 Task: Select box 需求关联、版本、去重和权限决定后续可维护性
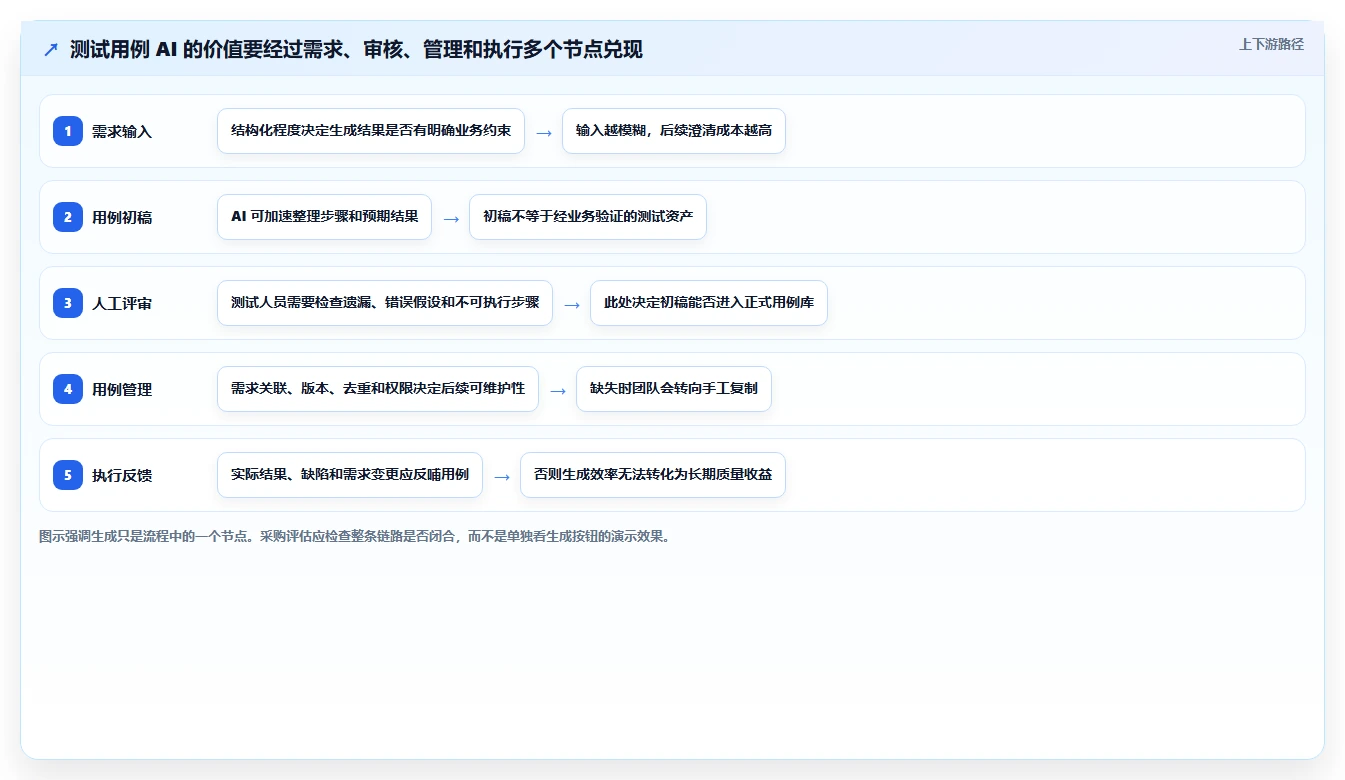pyautogui.click(x=378, y=389)
